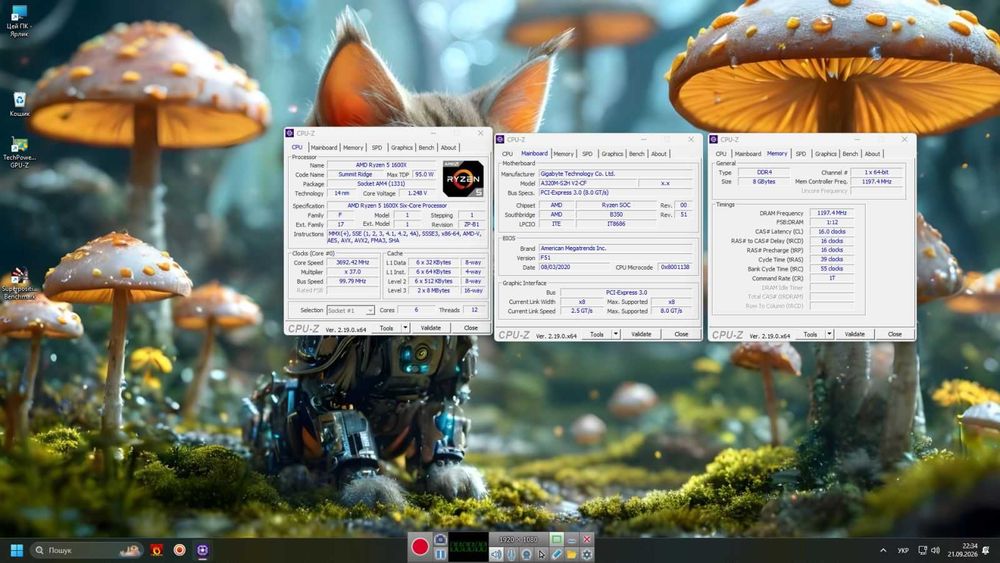Open the red flame app on taskbar
The image size is (1000, 563).
click(x=157, y=550)
